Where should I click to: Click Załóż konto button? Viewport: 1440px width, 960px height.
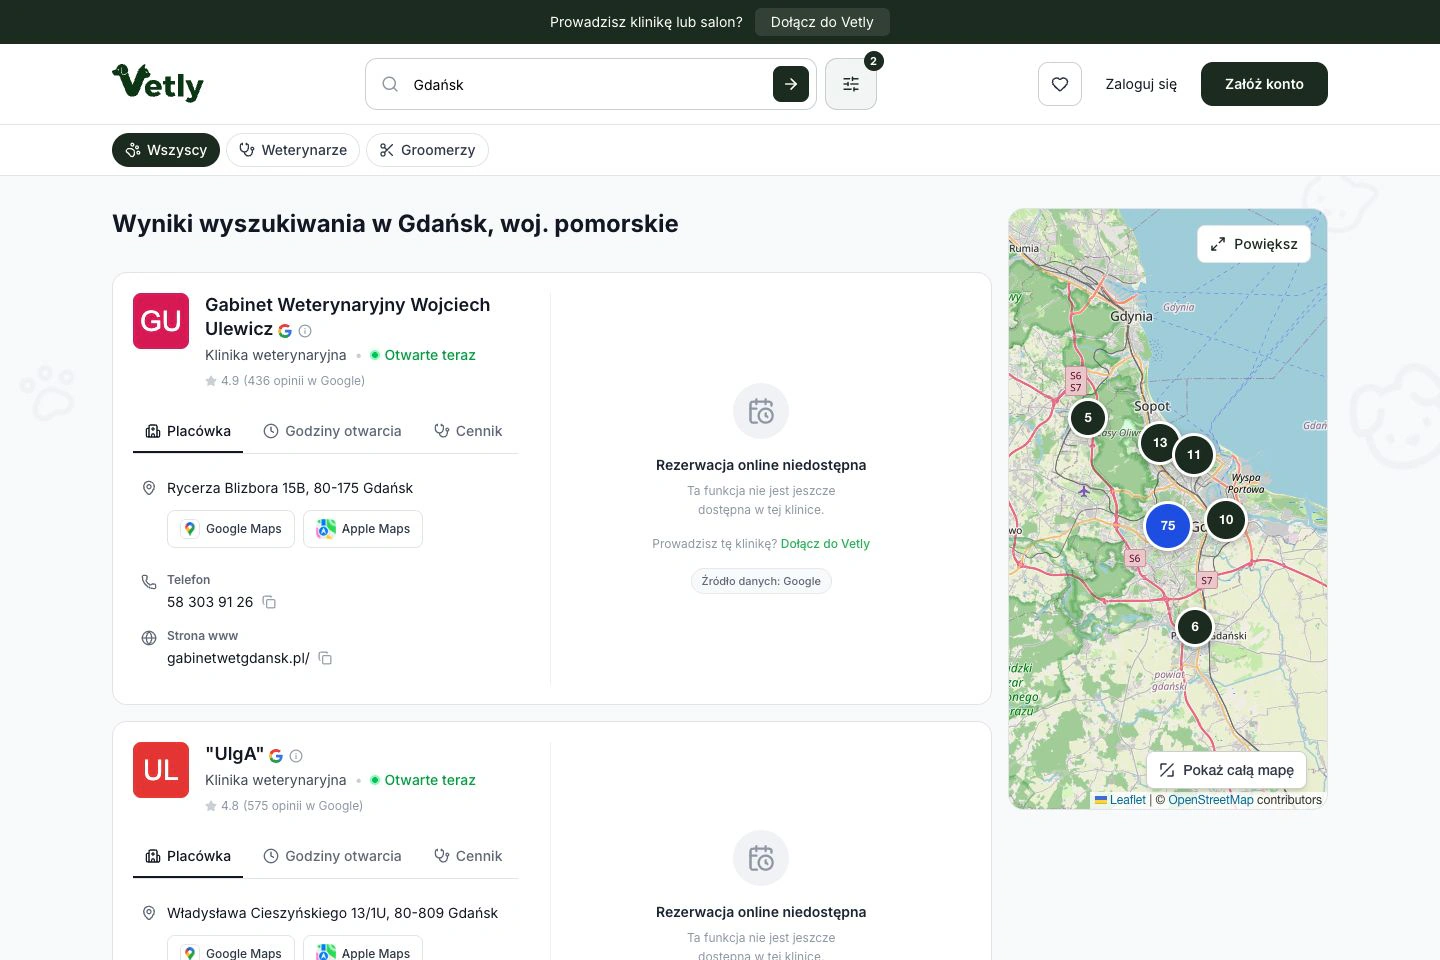point(1264,84)
